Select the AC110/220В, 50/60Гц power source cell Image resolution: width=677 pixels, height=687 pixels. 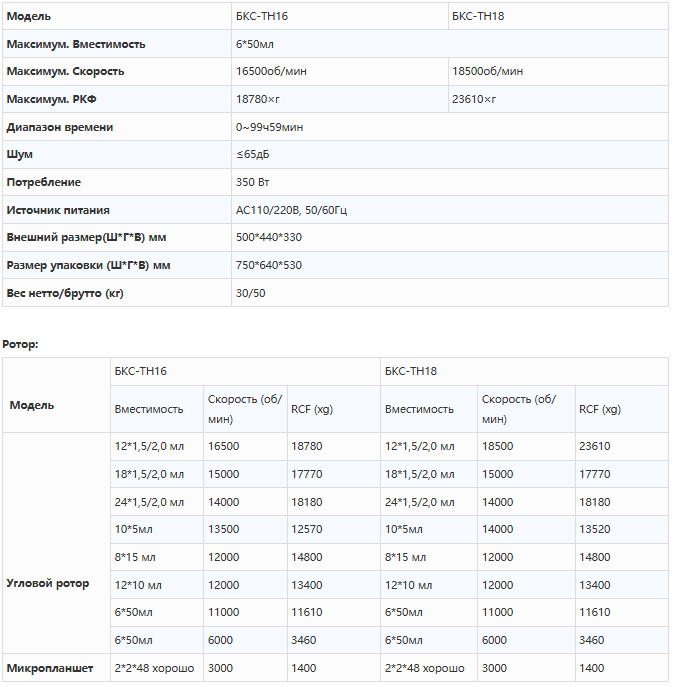point(291,210)
